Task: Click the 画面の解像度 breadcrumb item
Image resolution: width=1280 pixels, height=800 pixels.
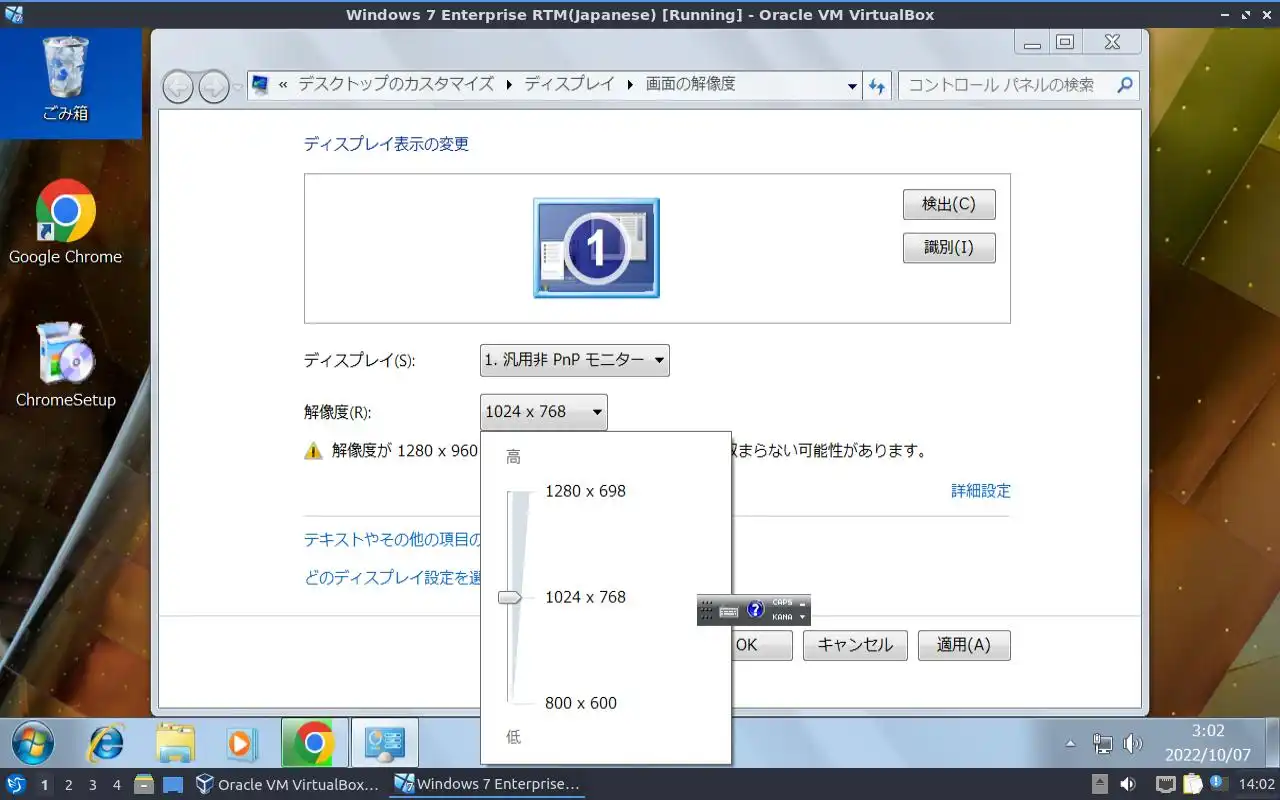Action: point(691,84)
